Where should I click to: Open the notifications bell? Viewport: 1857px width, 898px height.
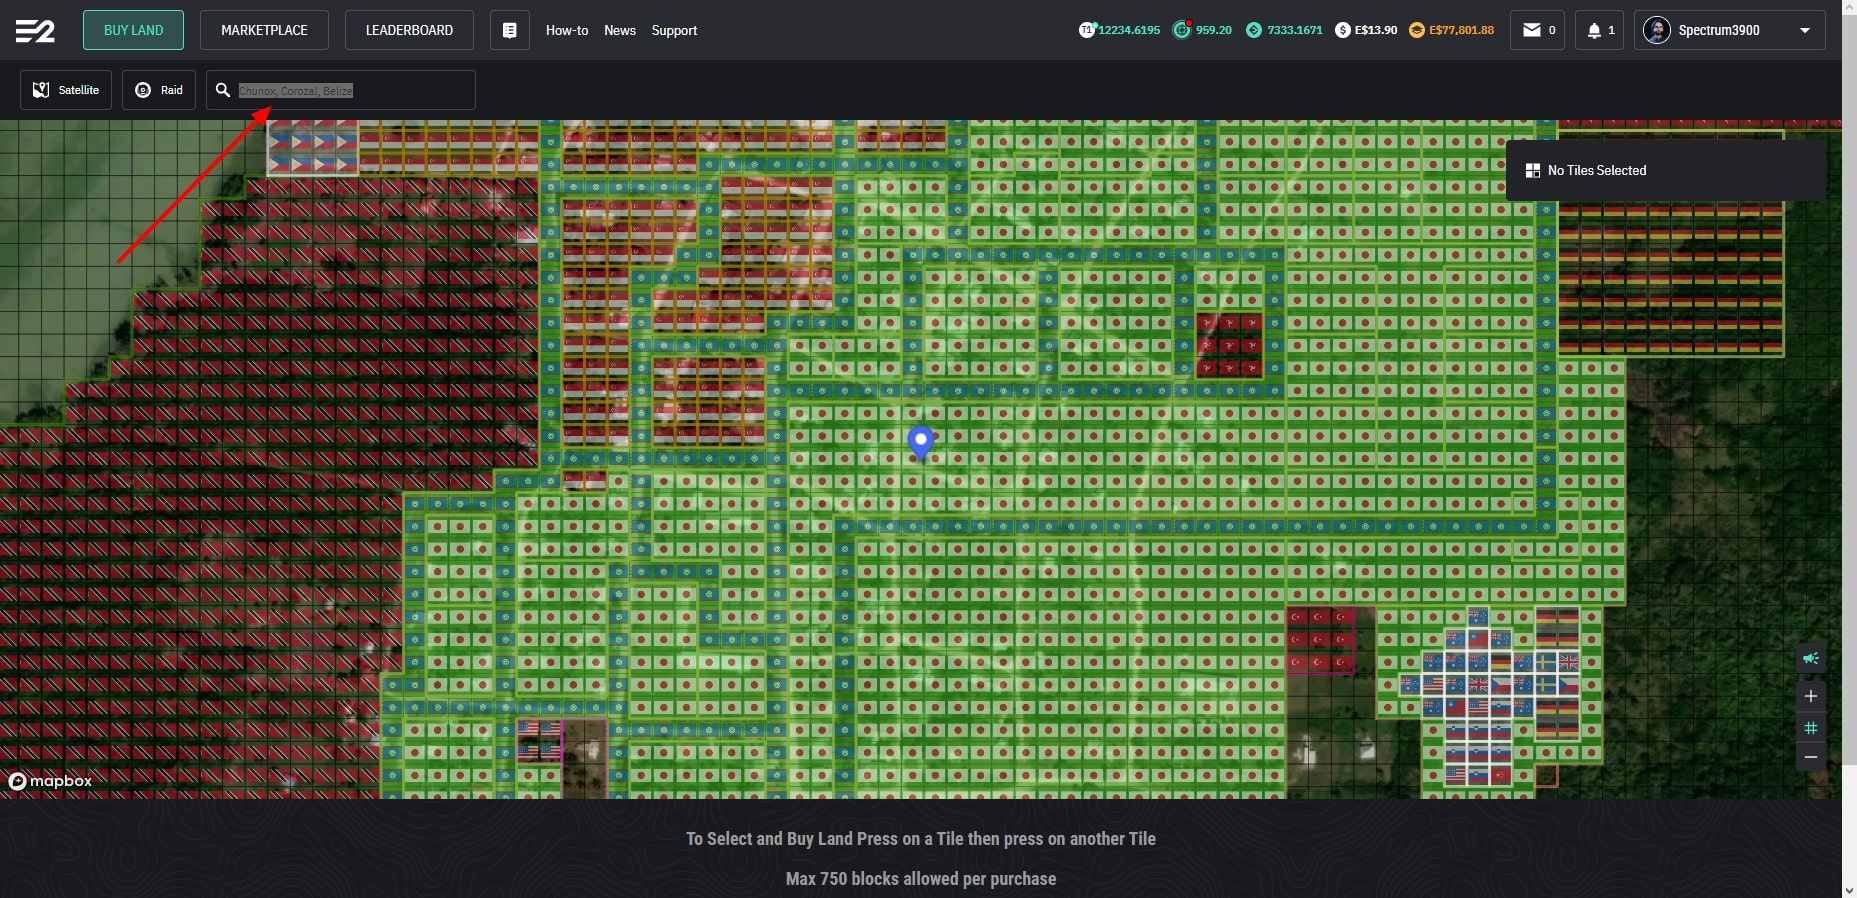(1599, 30)
